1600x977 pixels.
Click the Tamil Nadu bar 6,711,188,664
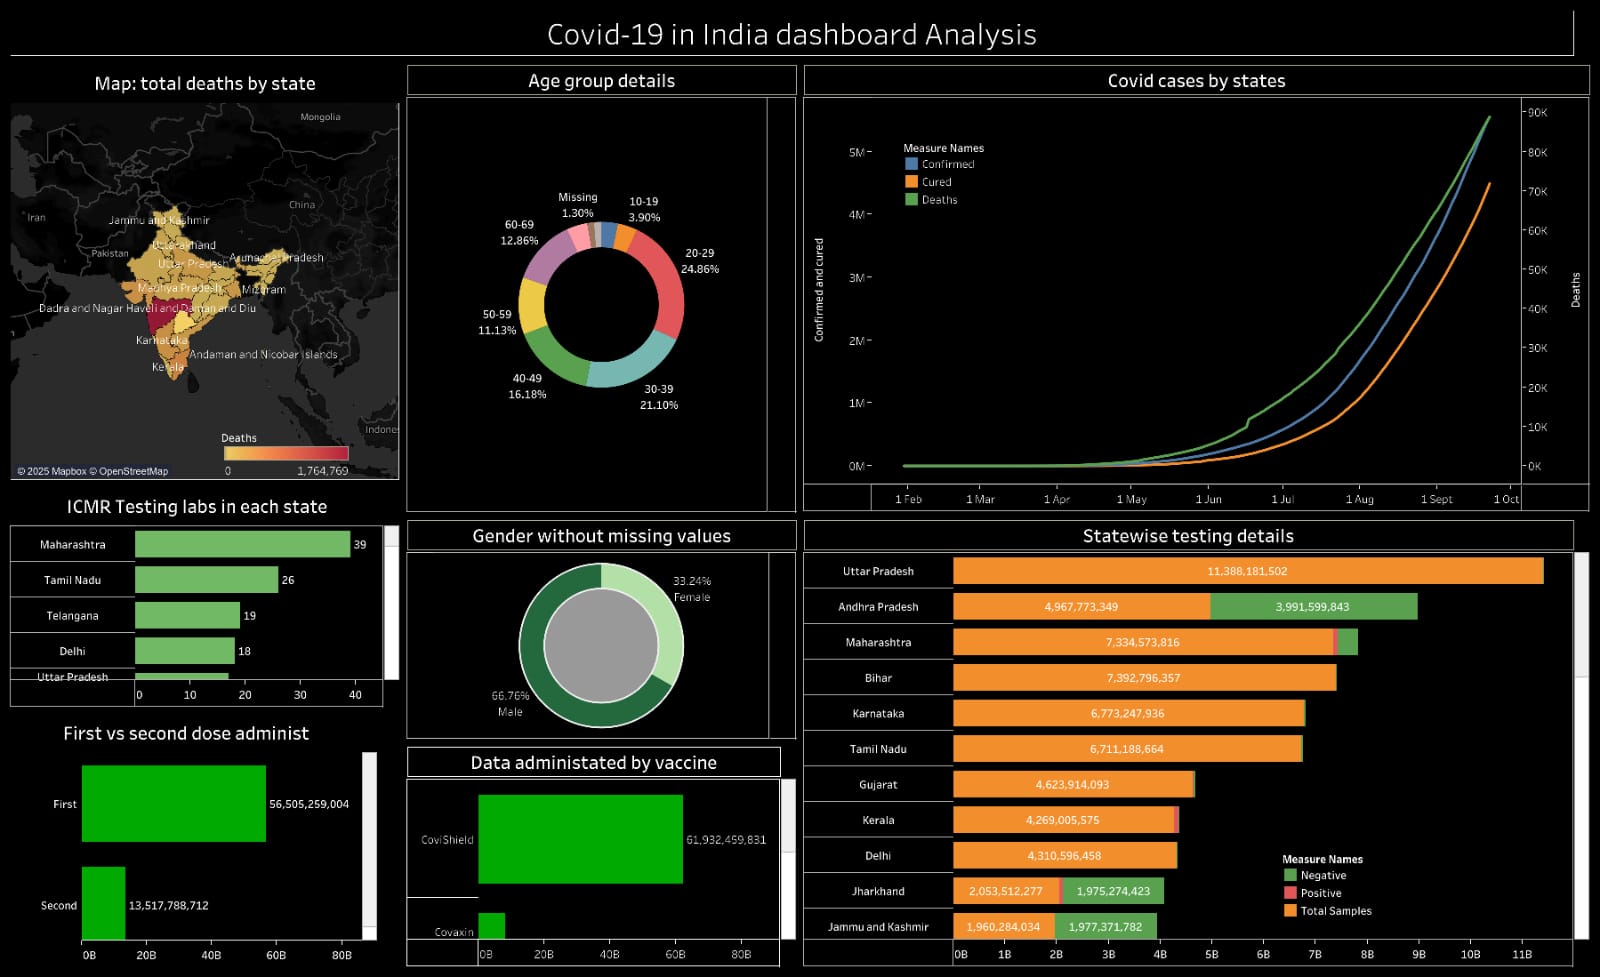click(x=1128, y=749)
